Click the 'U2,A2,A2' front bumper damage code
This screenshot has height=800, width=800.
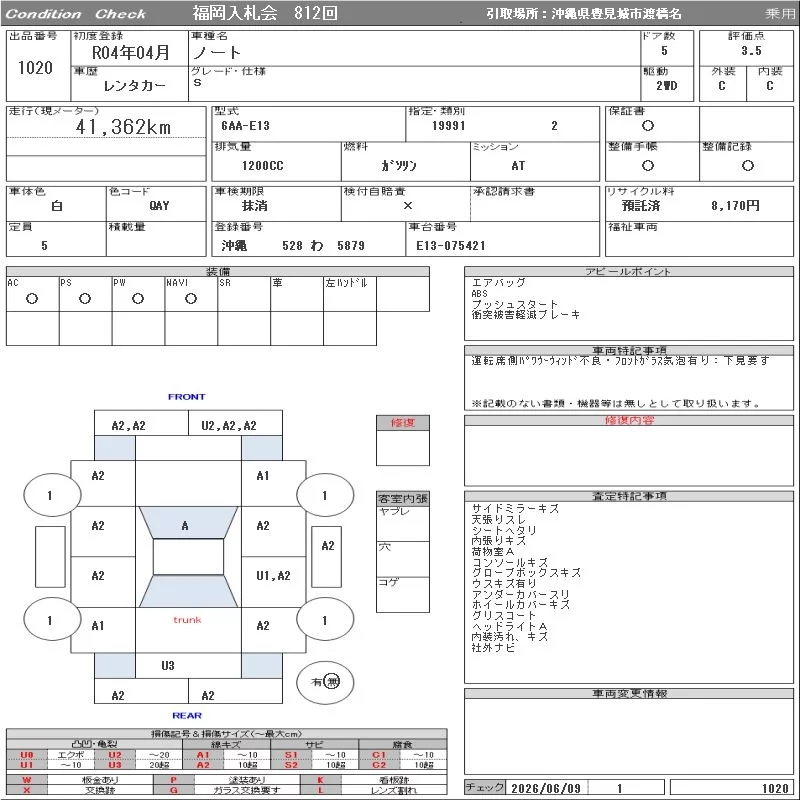pyautogui.click(x=229, y=426)
